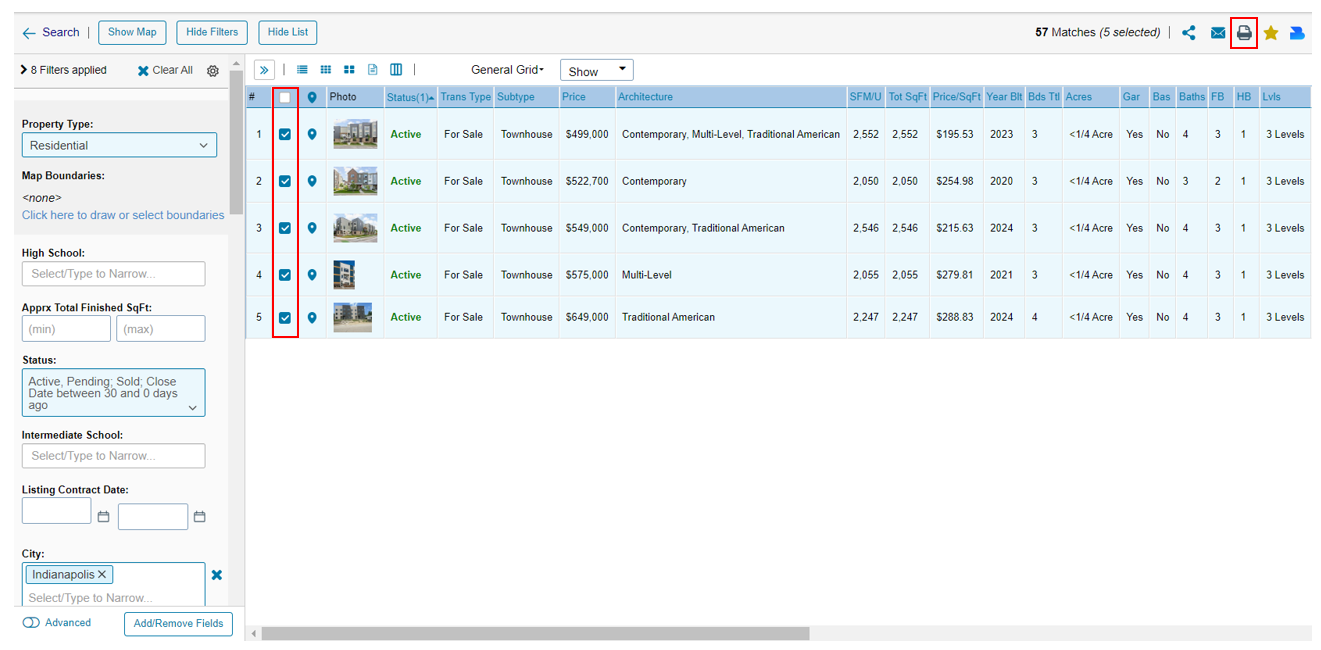This screenshot has height=650, width=1321.
Task: Click the back arrow beside Search
Action: 29,33
